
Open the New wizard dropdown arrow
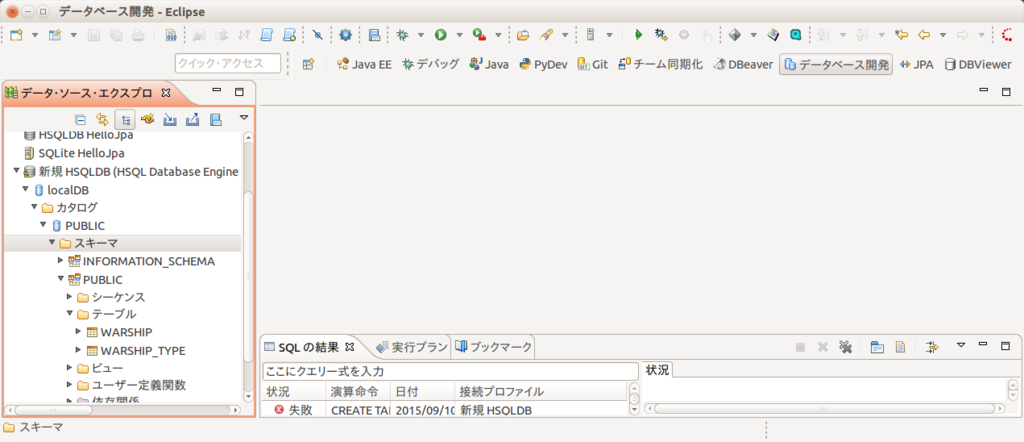[x=35, y=35]
